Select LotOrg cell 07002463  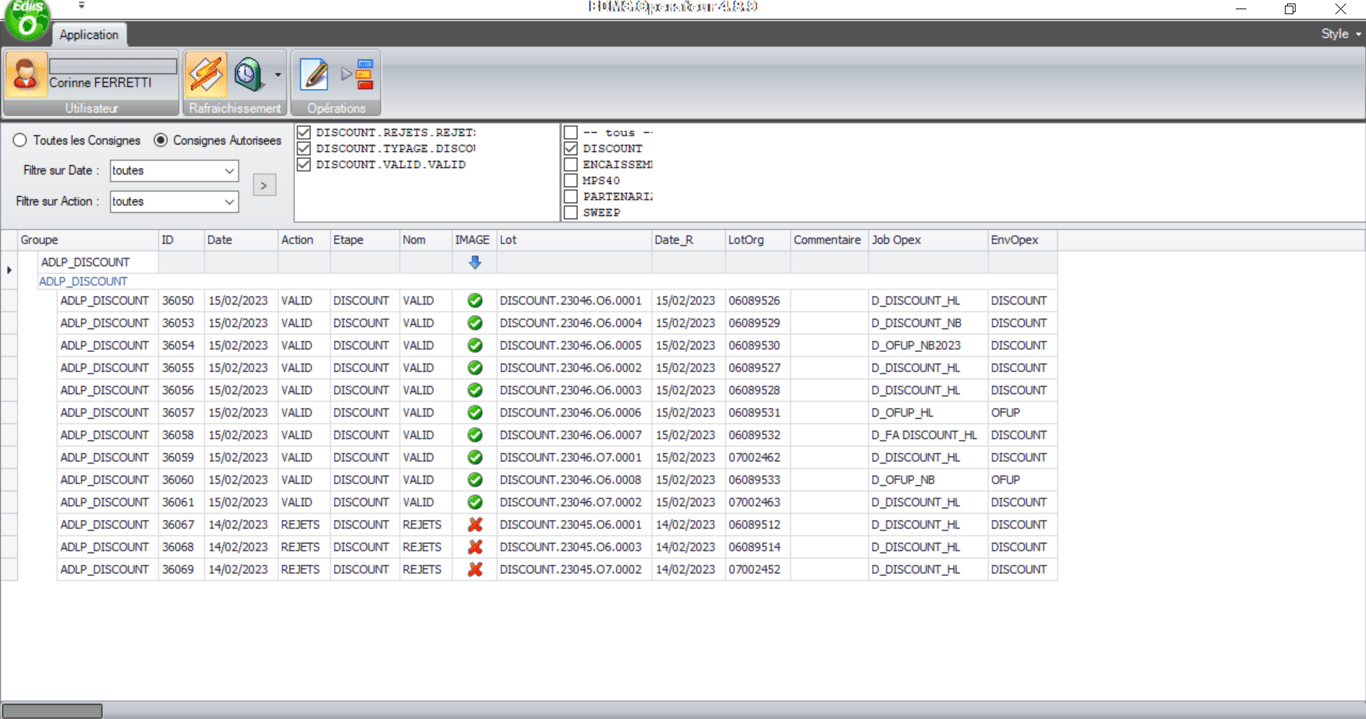(758, 502)
